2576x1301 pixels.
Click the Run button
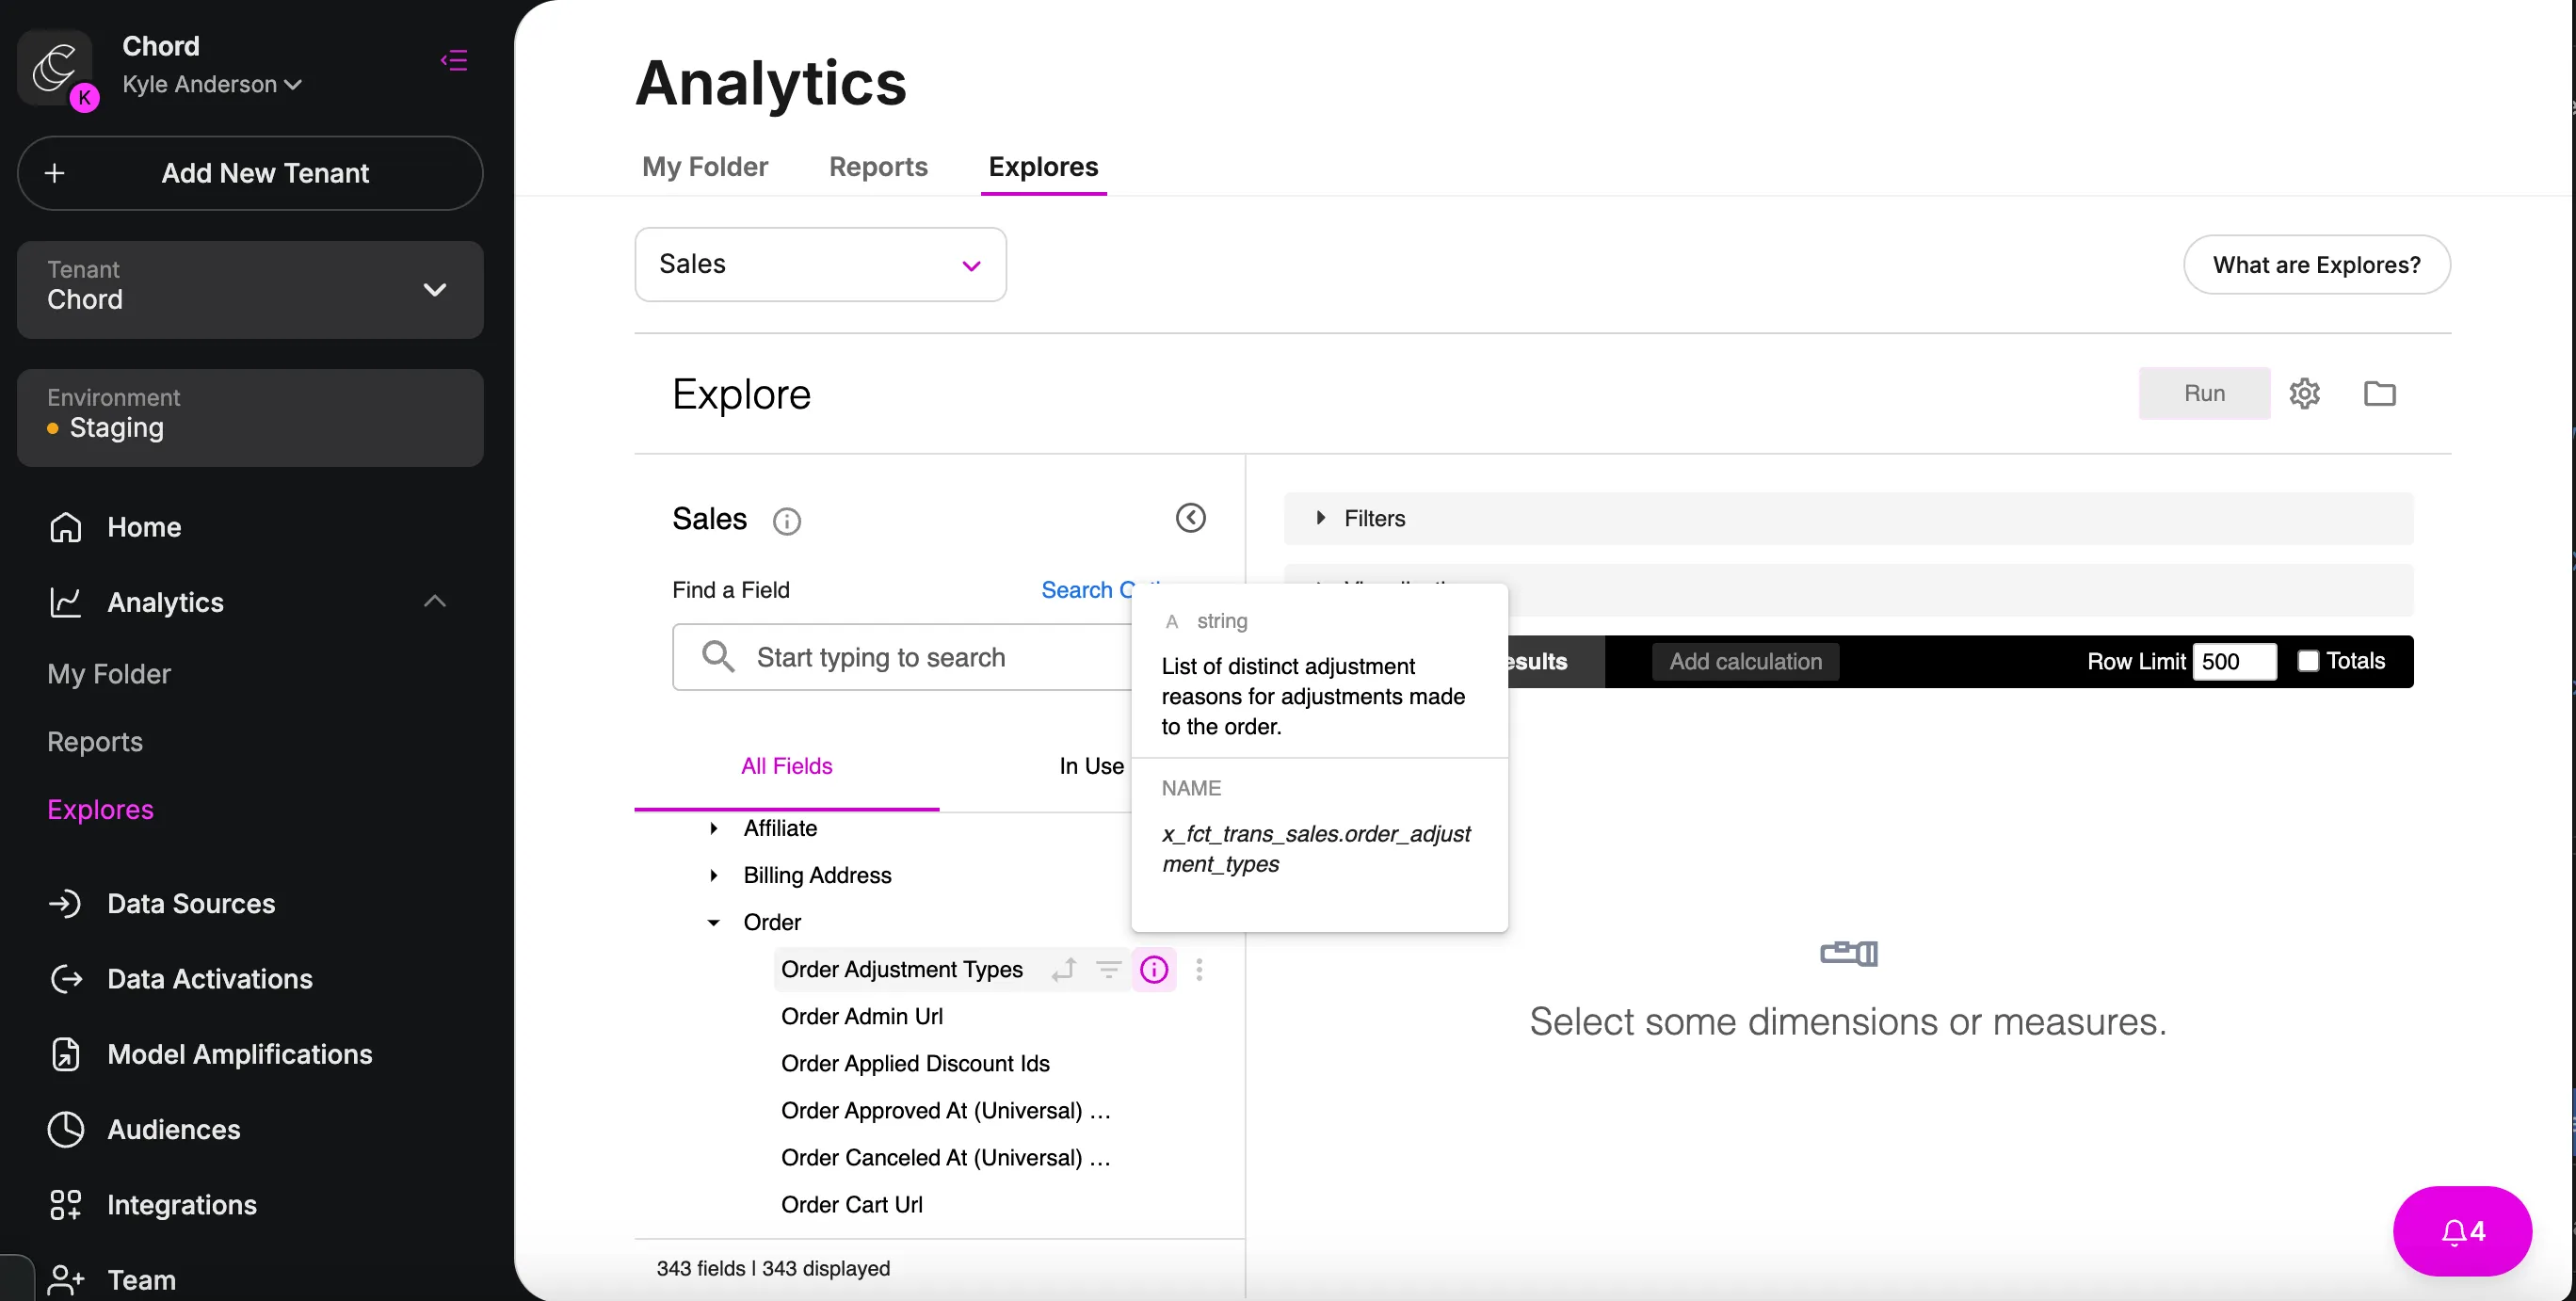2204,393
